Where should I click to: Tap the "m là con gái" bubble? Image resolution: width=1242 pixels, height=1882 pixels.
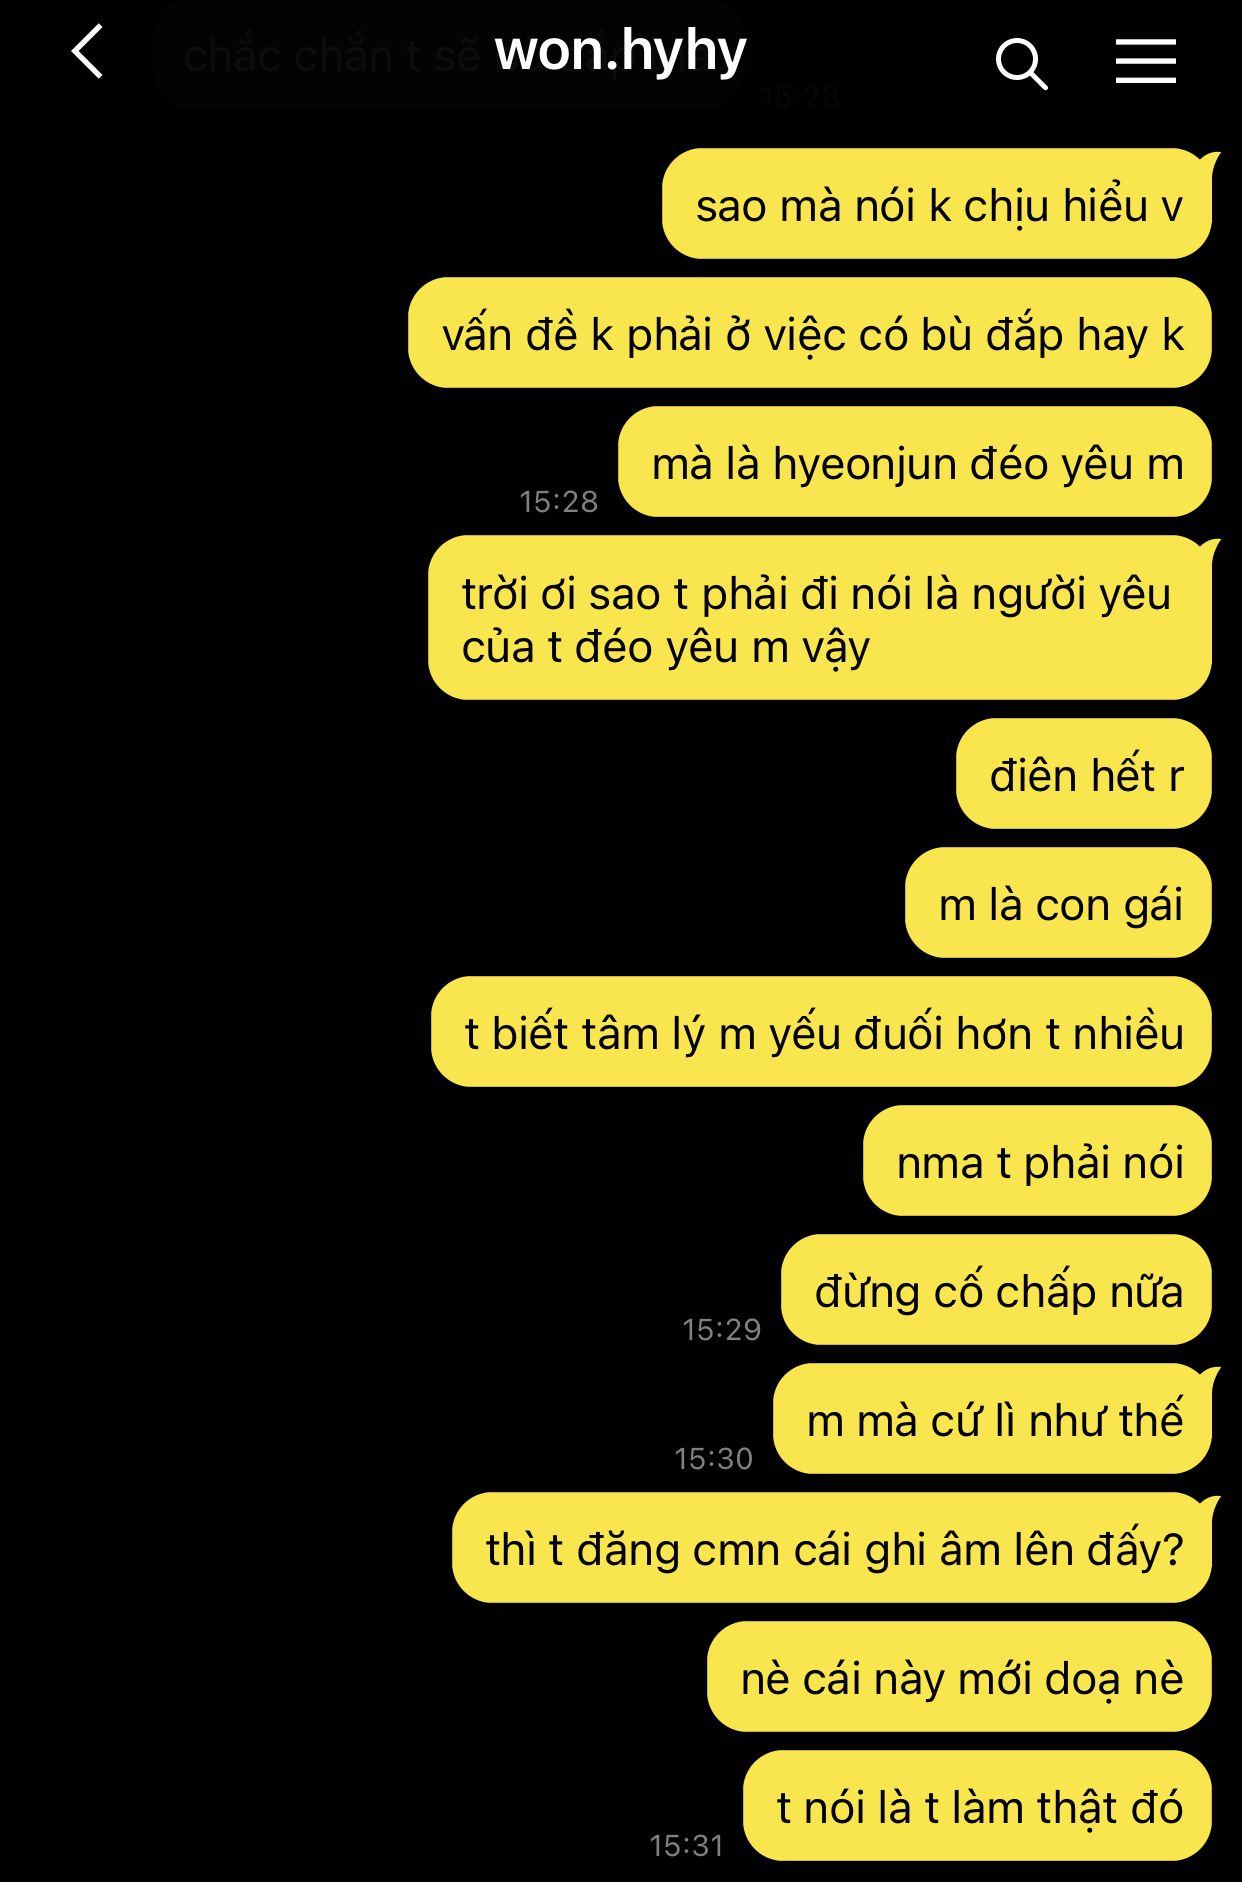pos(1058,903)
